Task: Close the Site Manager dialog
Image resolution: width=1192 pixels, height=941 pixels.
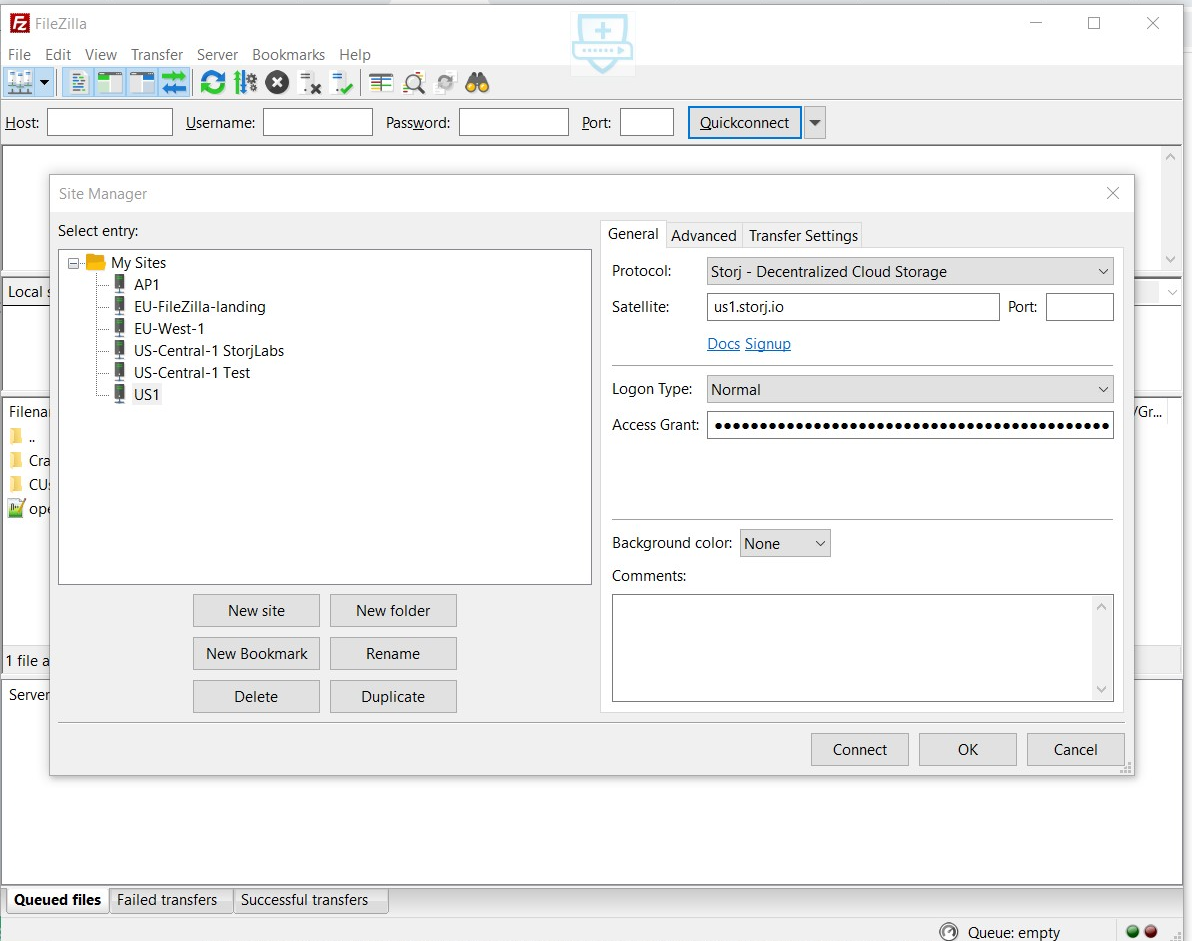Action: click(1113, 193)
